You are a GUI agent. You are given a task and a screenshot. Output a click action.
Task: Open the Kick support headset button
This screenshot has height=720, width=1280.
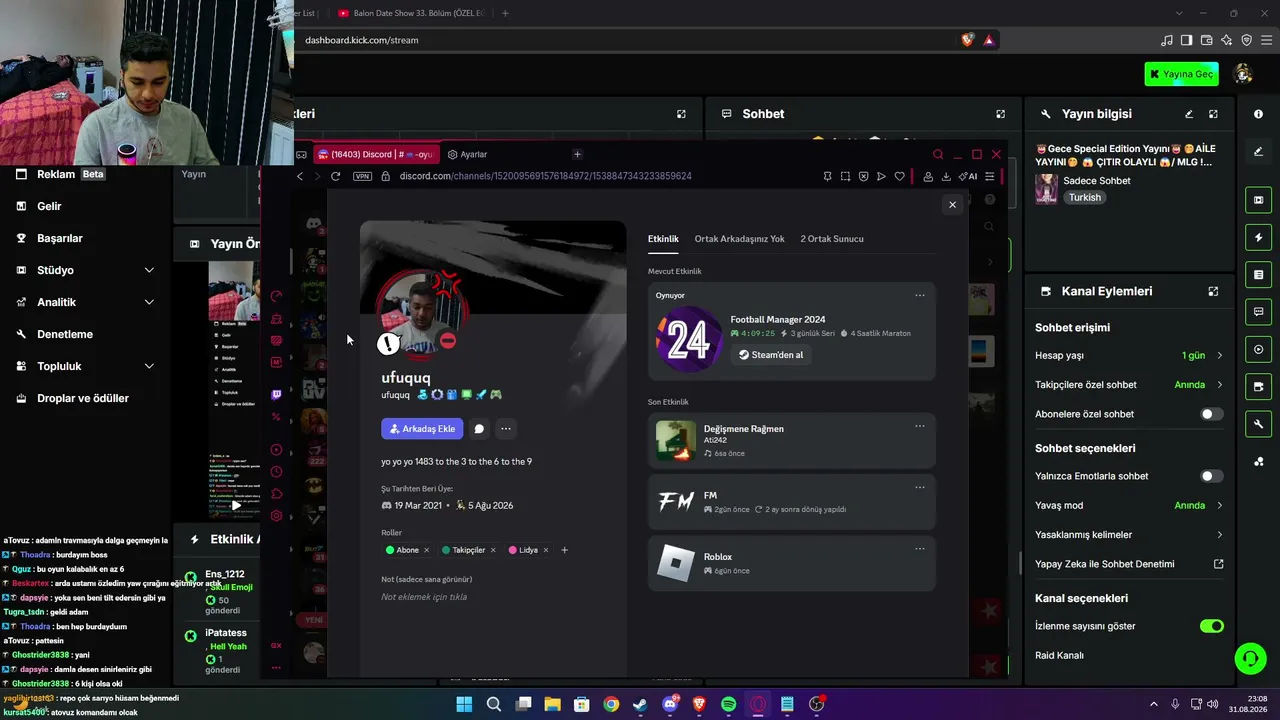coord(1250,658)
